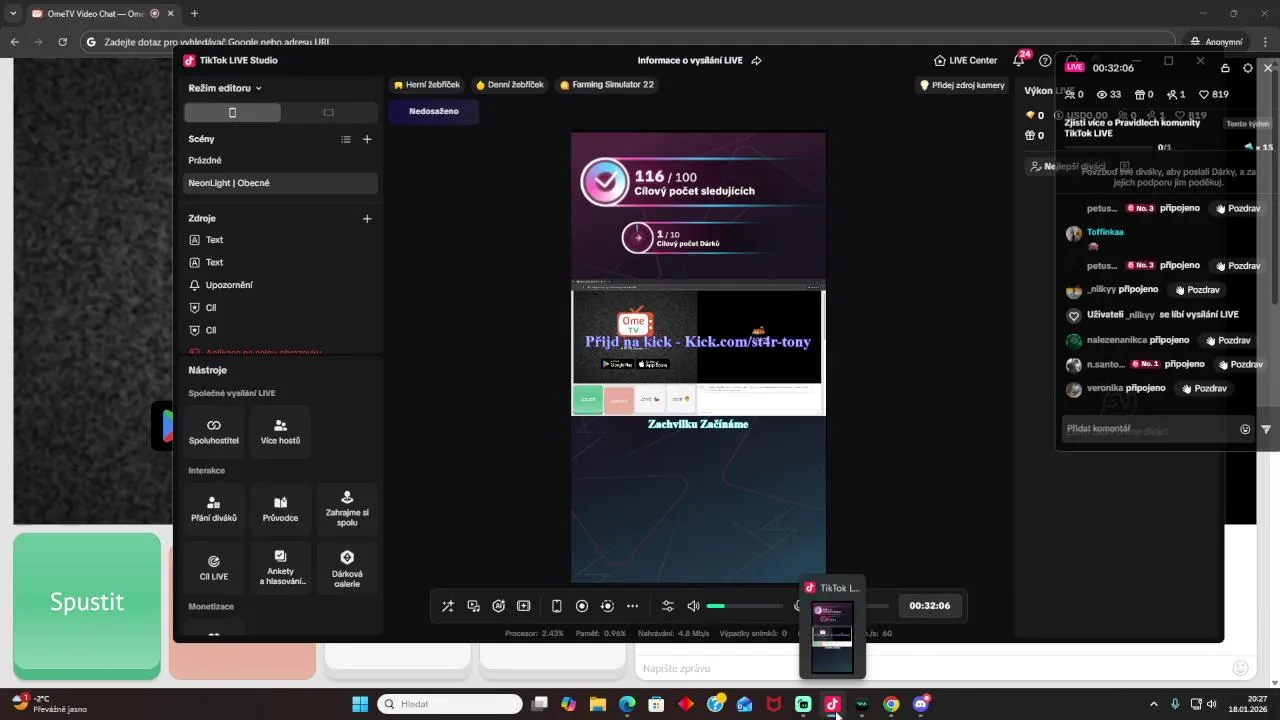Reload the OmeTV page in Chrome

point(63,42)
